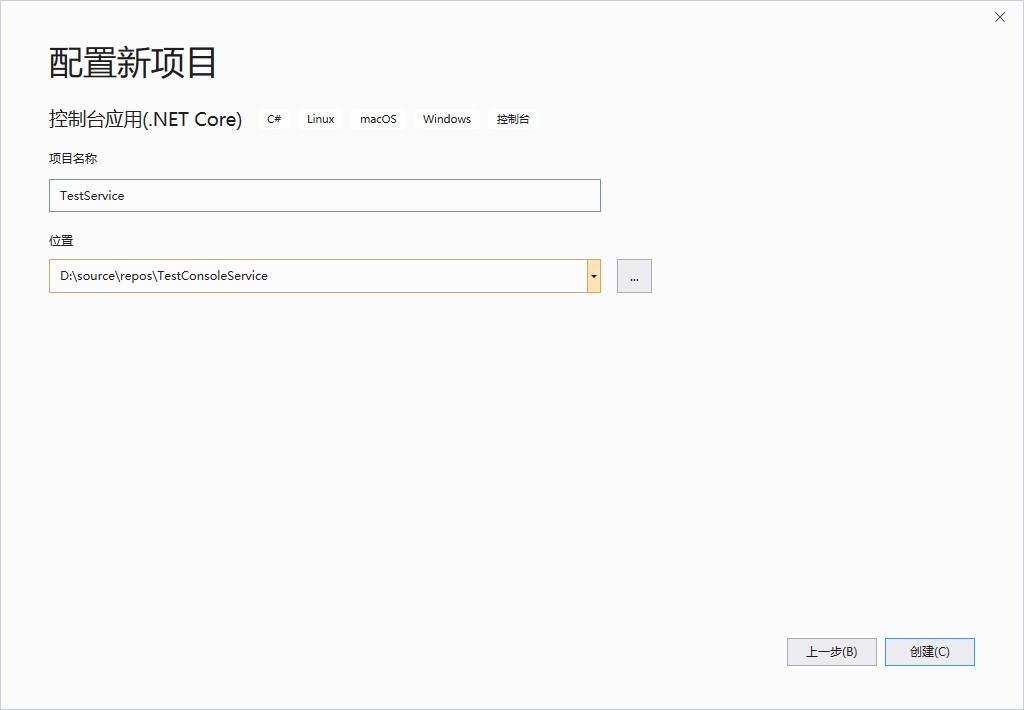Click the Linux platform tag
Viewport: 1024px width, 710px height.
pos(320,119)
